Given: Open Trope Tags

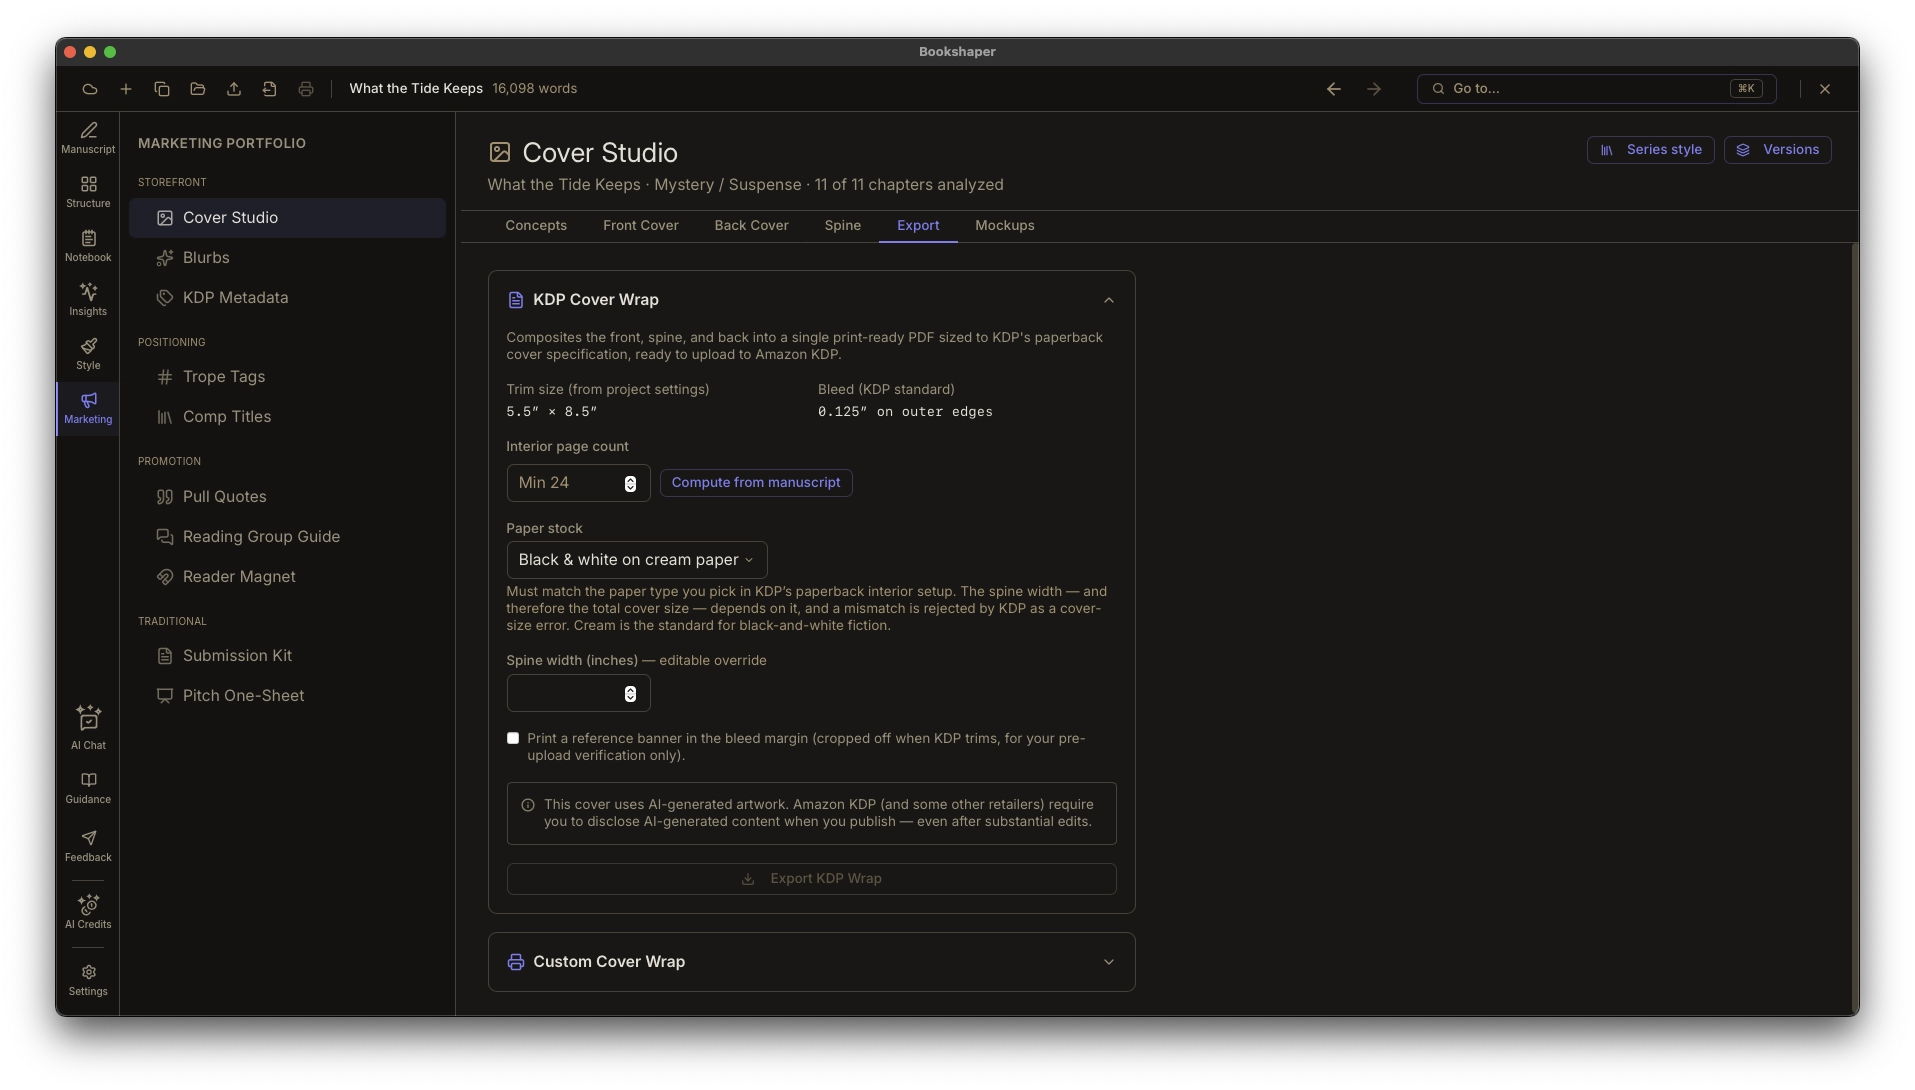Looking at the screenshot, I should 287,377.
